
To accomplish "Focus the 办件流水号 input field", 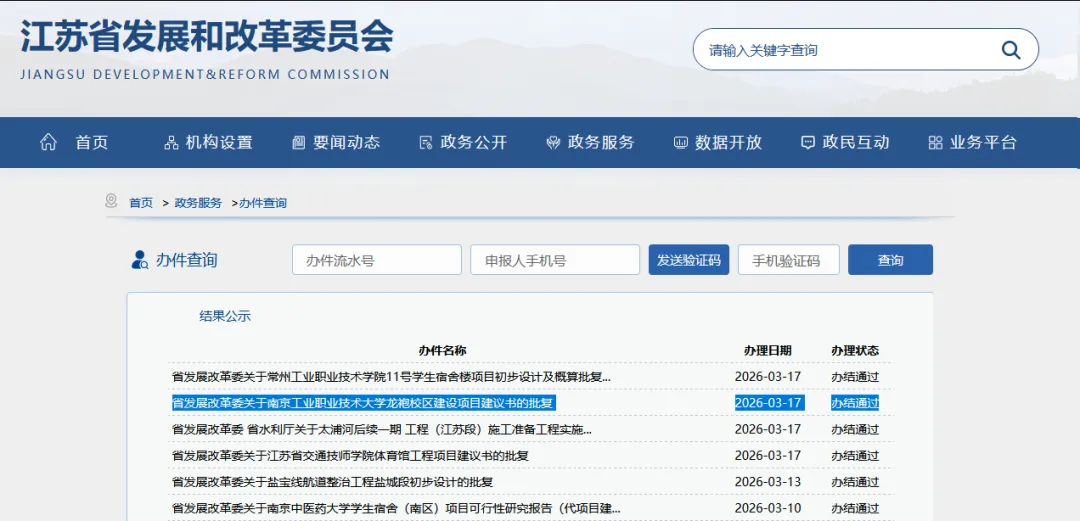I will 377,260.
